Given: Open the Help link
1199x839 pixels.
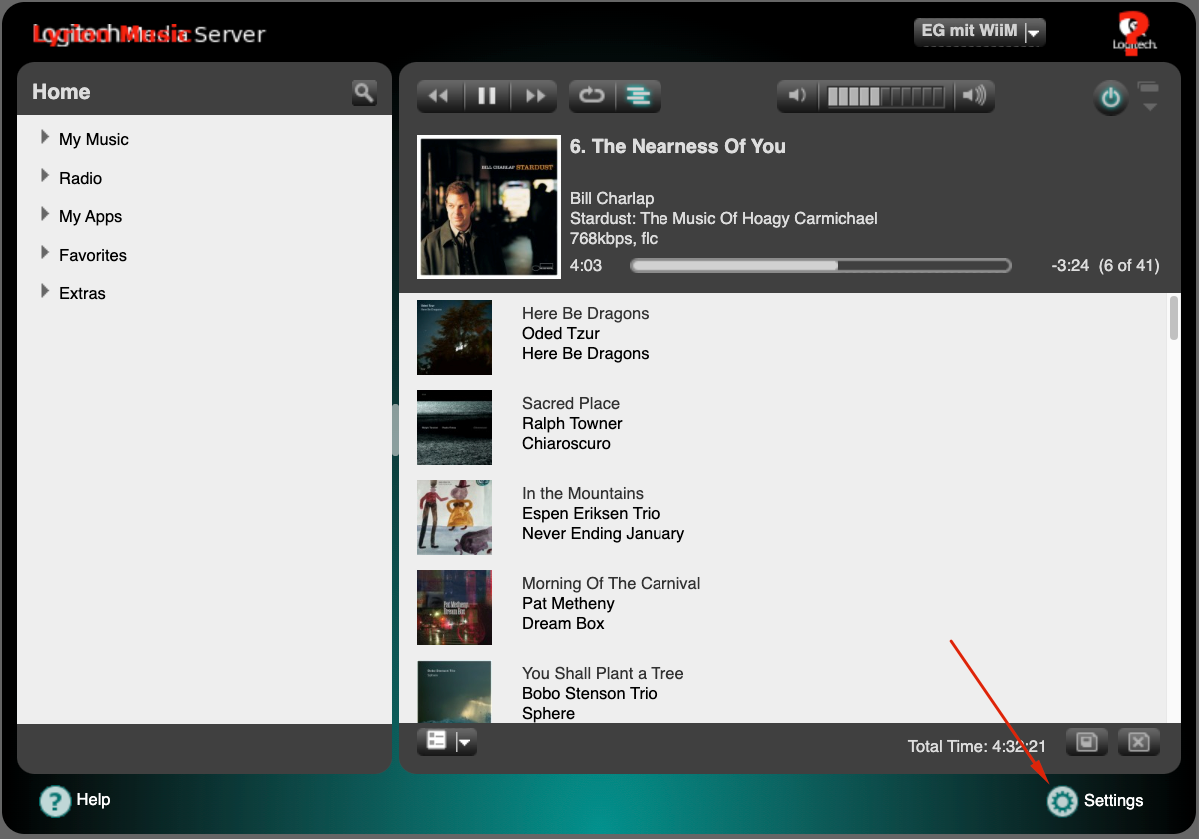Looking at the screenshot, I should click(x=75, y=800).
